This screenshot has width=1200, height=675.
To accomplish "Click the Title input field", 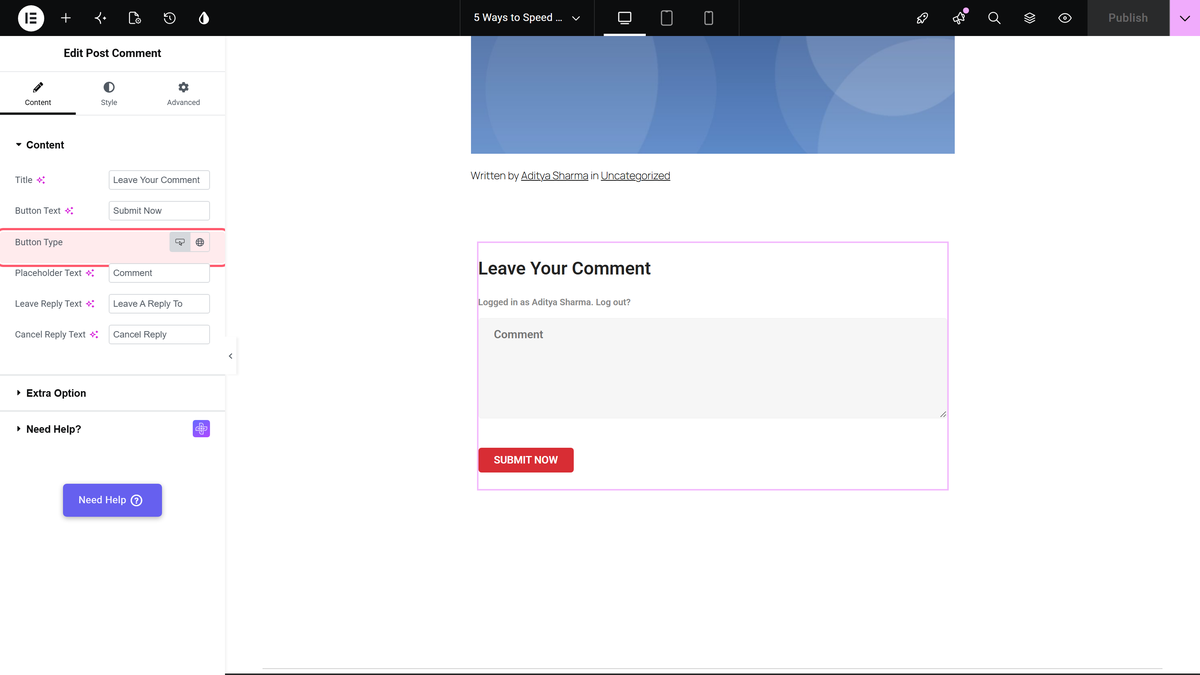I will point(159,180).
